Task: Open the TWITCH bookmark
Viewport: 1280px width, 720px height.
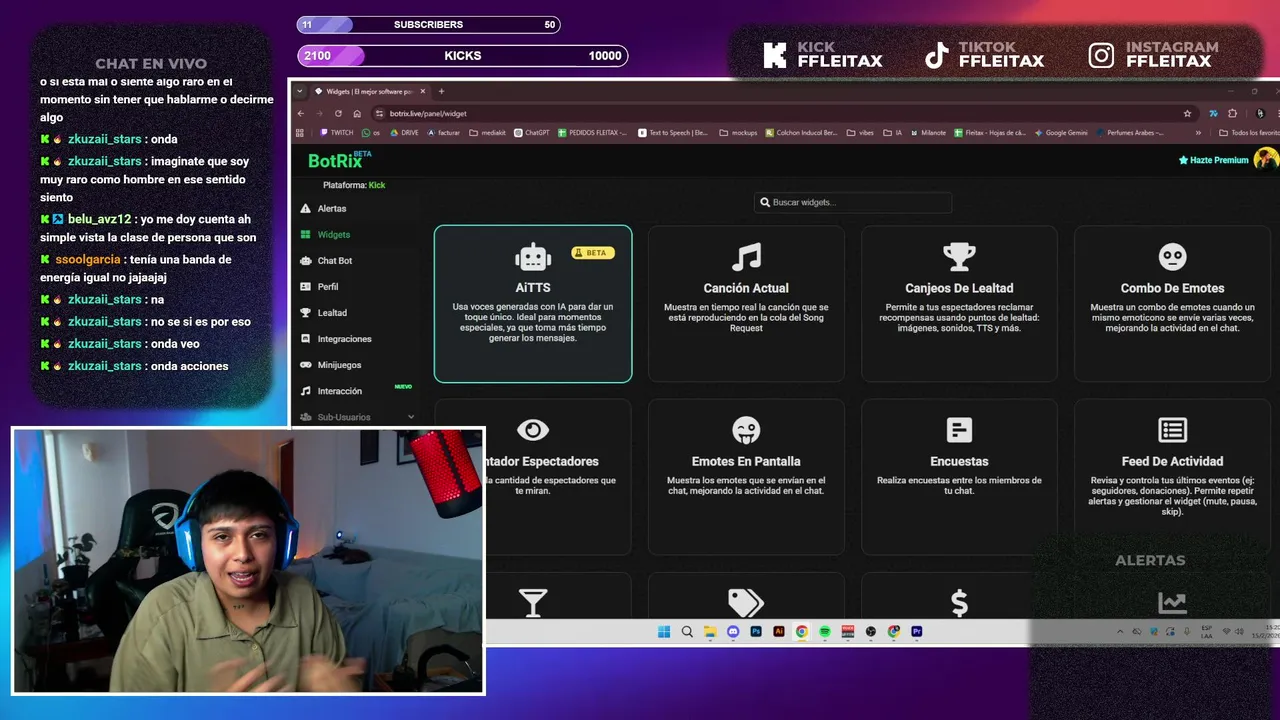Action: click(337, 132)
